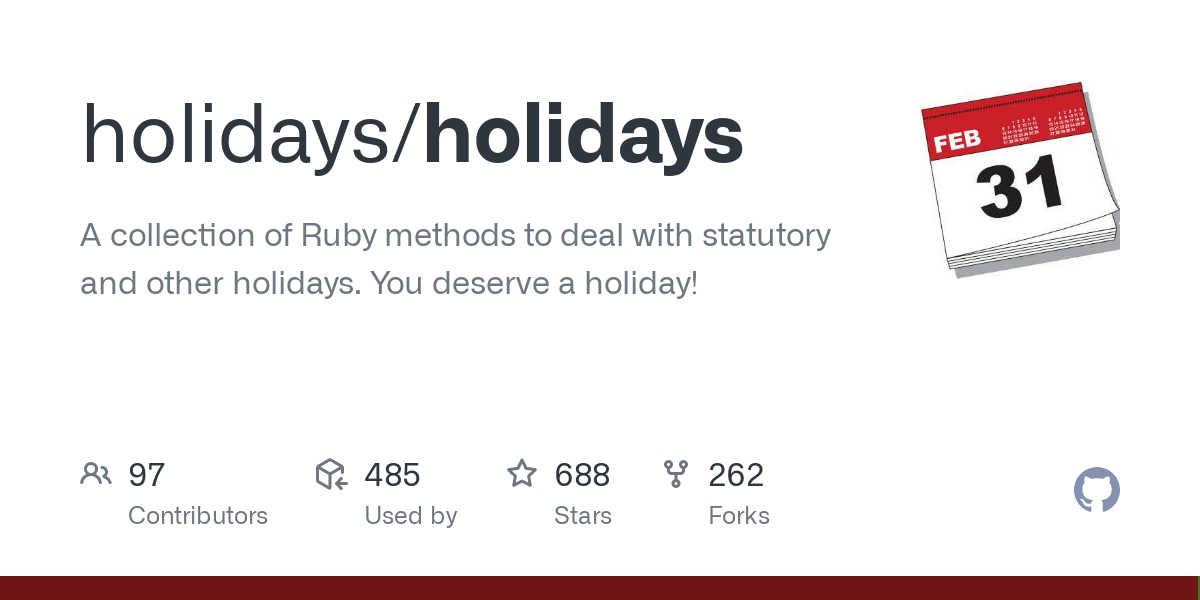Click the red FEB label on calendar
Screen dimensions: 1200x600
pos(957,141)
